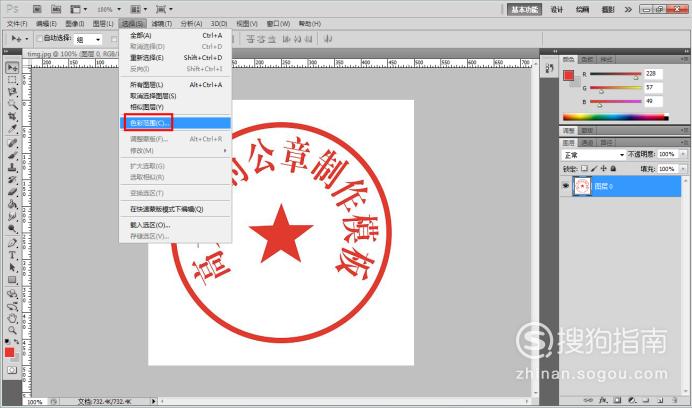Hide the 图层 0 layer with the eye icon
Image resolution: width=692 pixels, height=408 pixels.
pyautogui.click(x=565, y=186)
